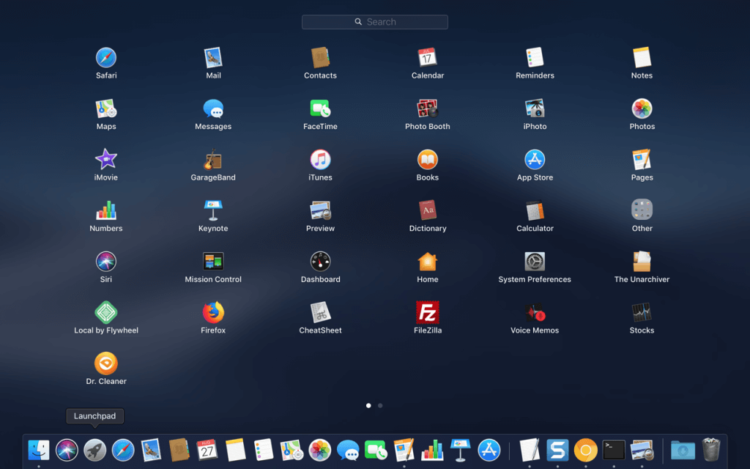Click the Launchpad rocket icon in the Dock
Viewport: 750px width, 469px height.
coord(95,450)
